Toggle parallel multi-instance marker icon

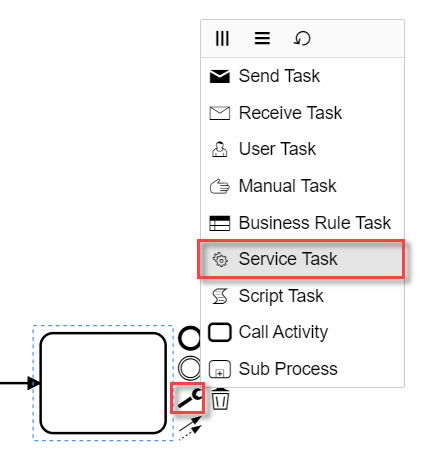[x=222, y=38]
